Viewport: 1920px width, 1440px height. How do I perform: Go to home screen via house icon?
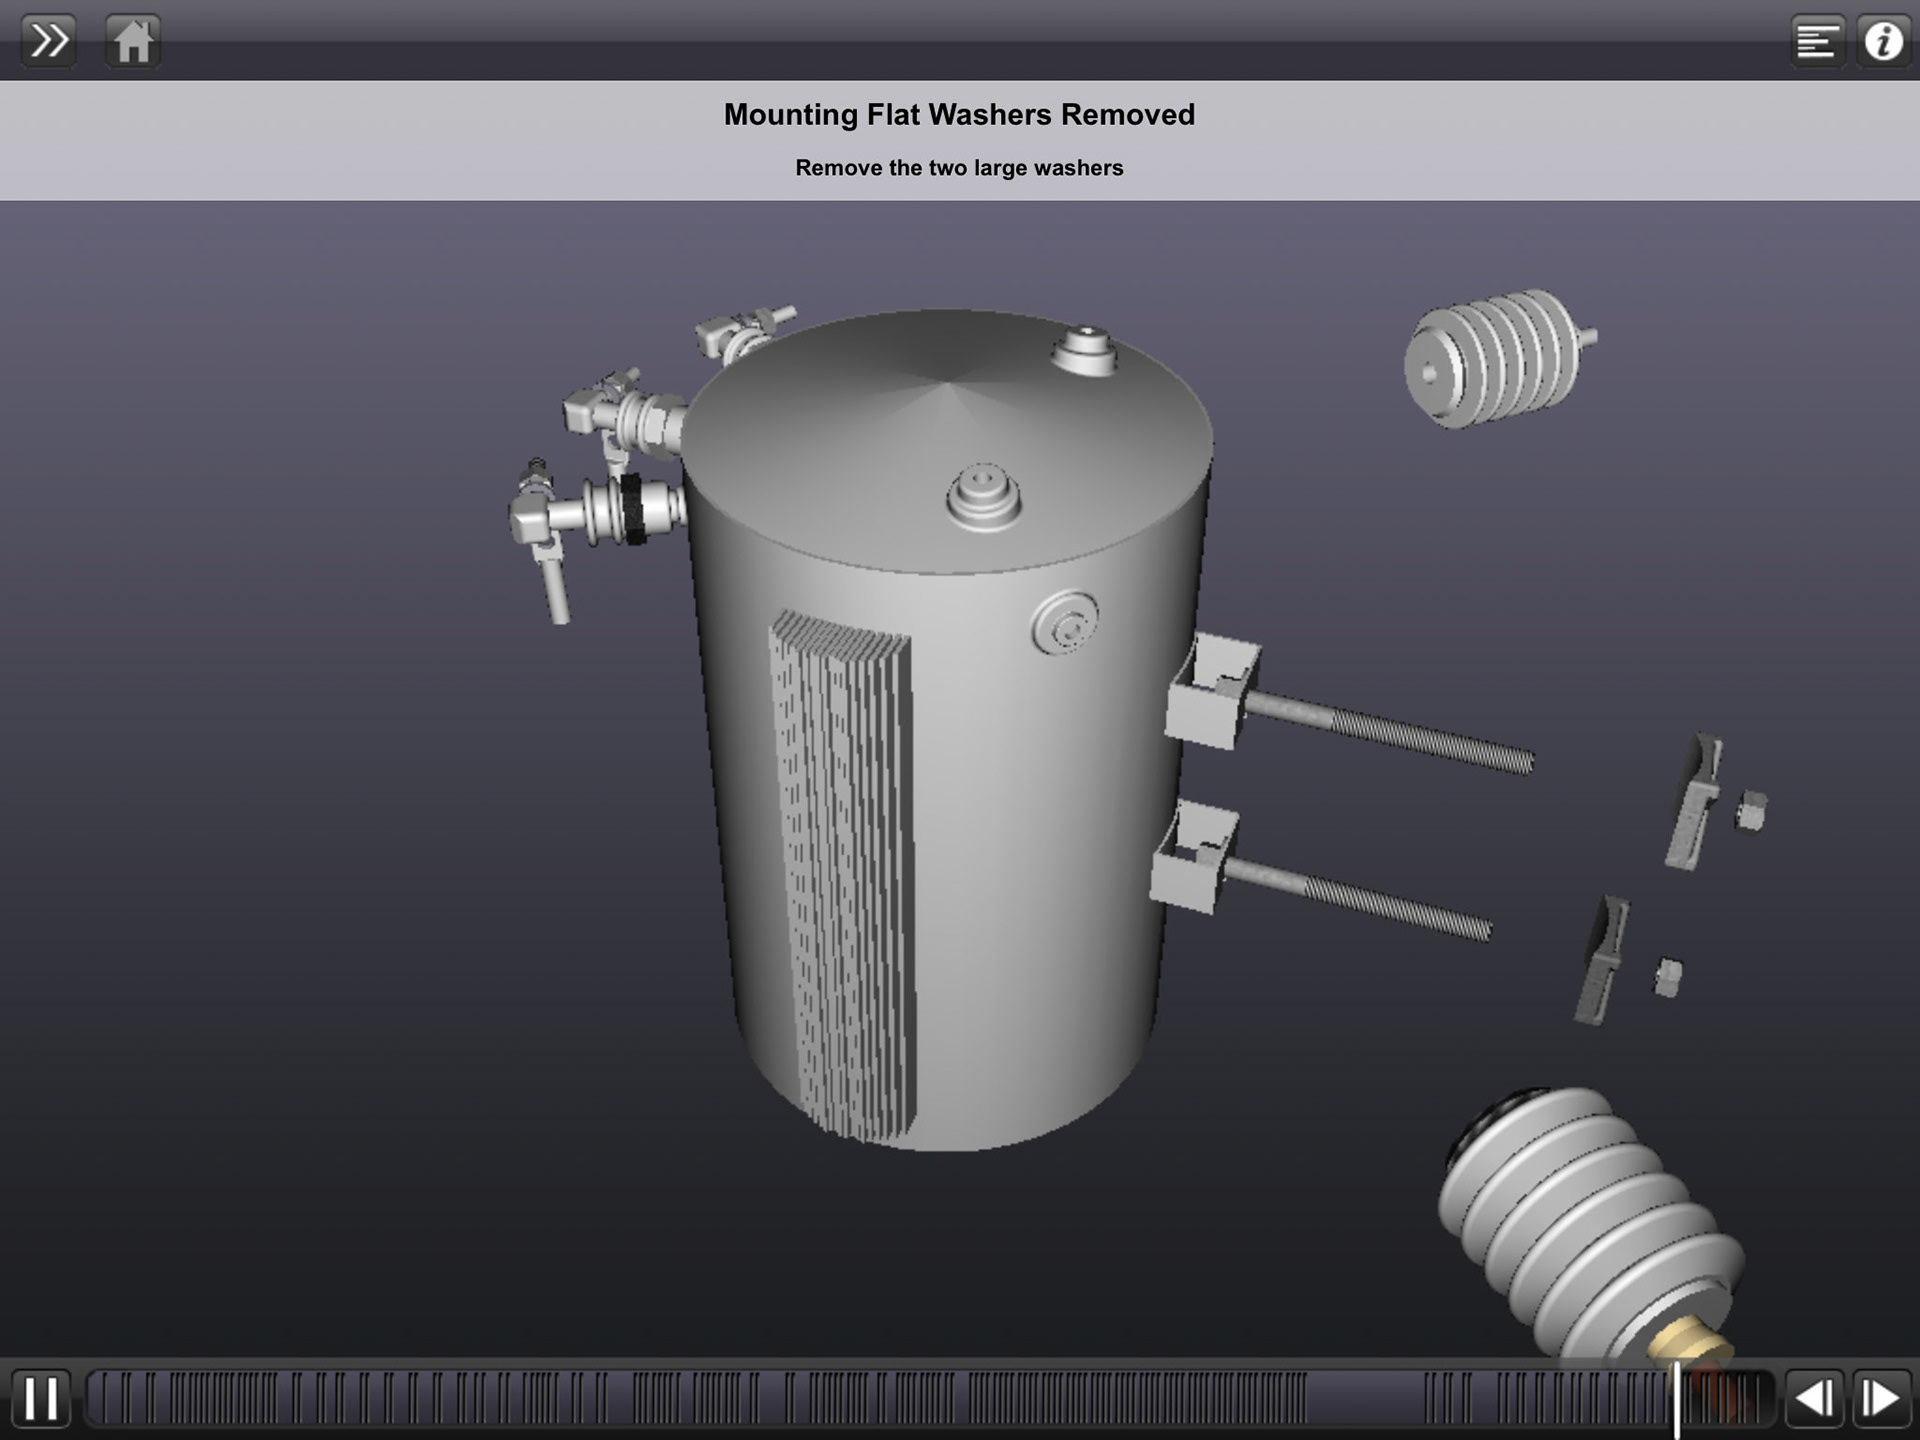coord(133,42)
